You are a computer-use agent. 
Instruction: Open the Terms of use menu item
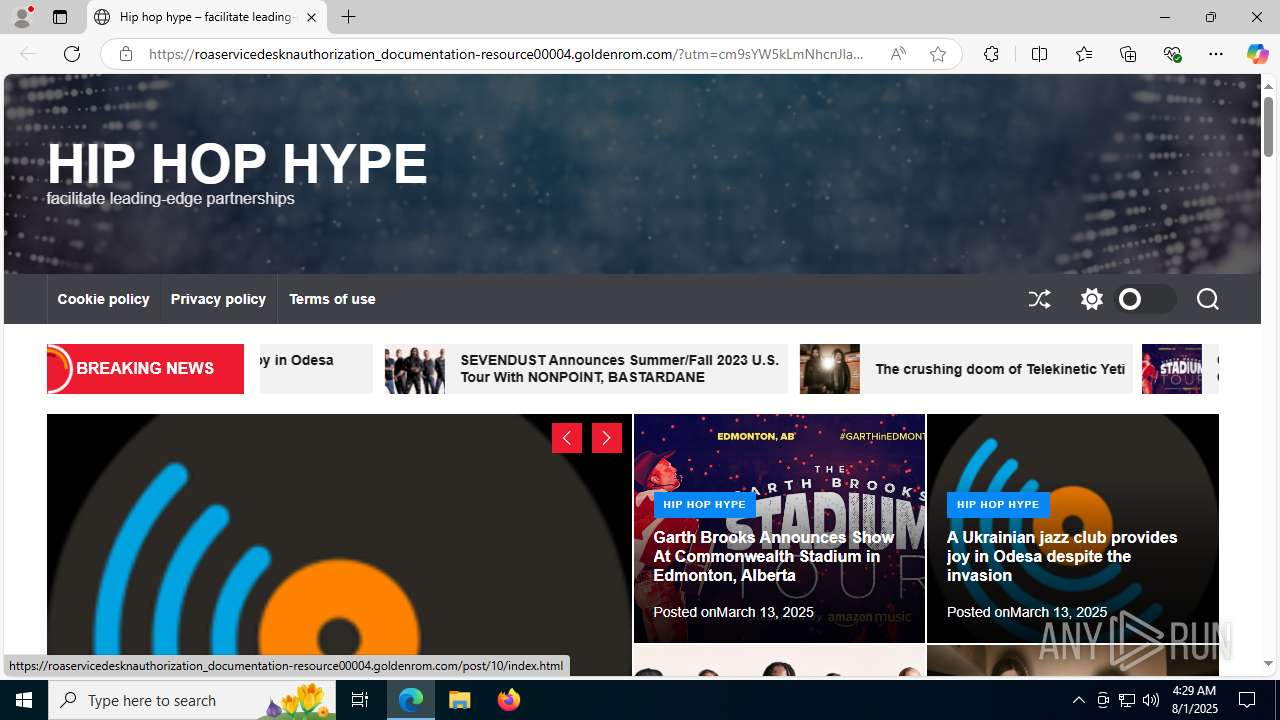[332, 299]
